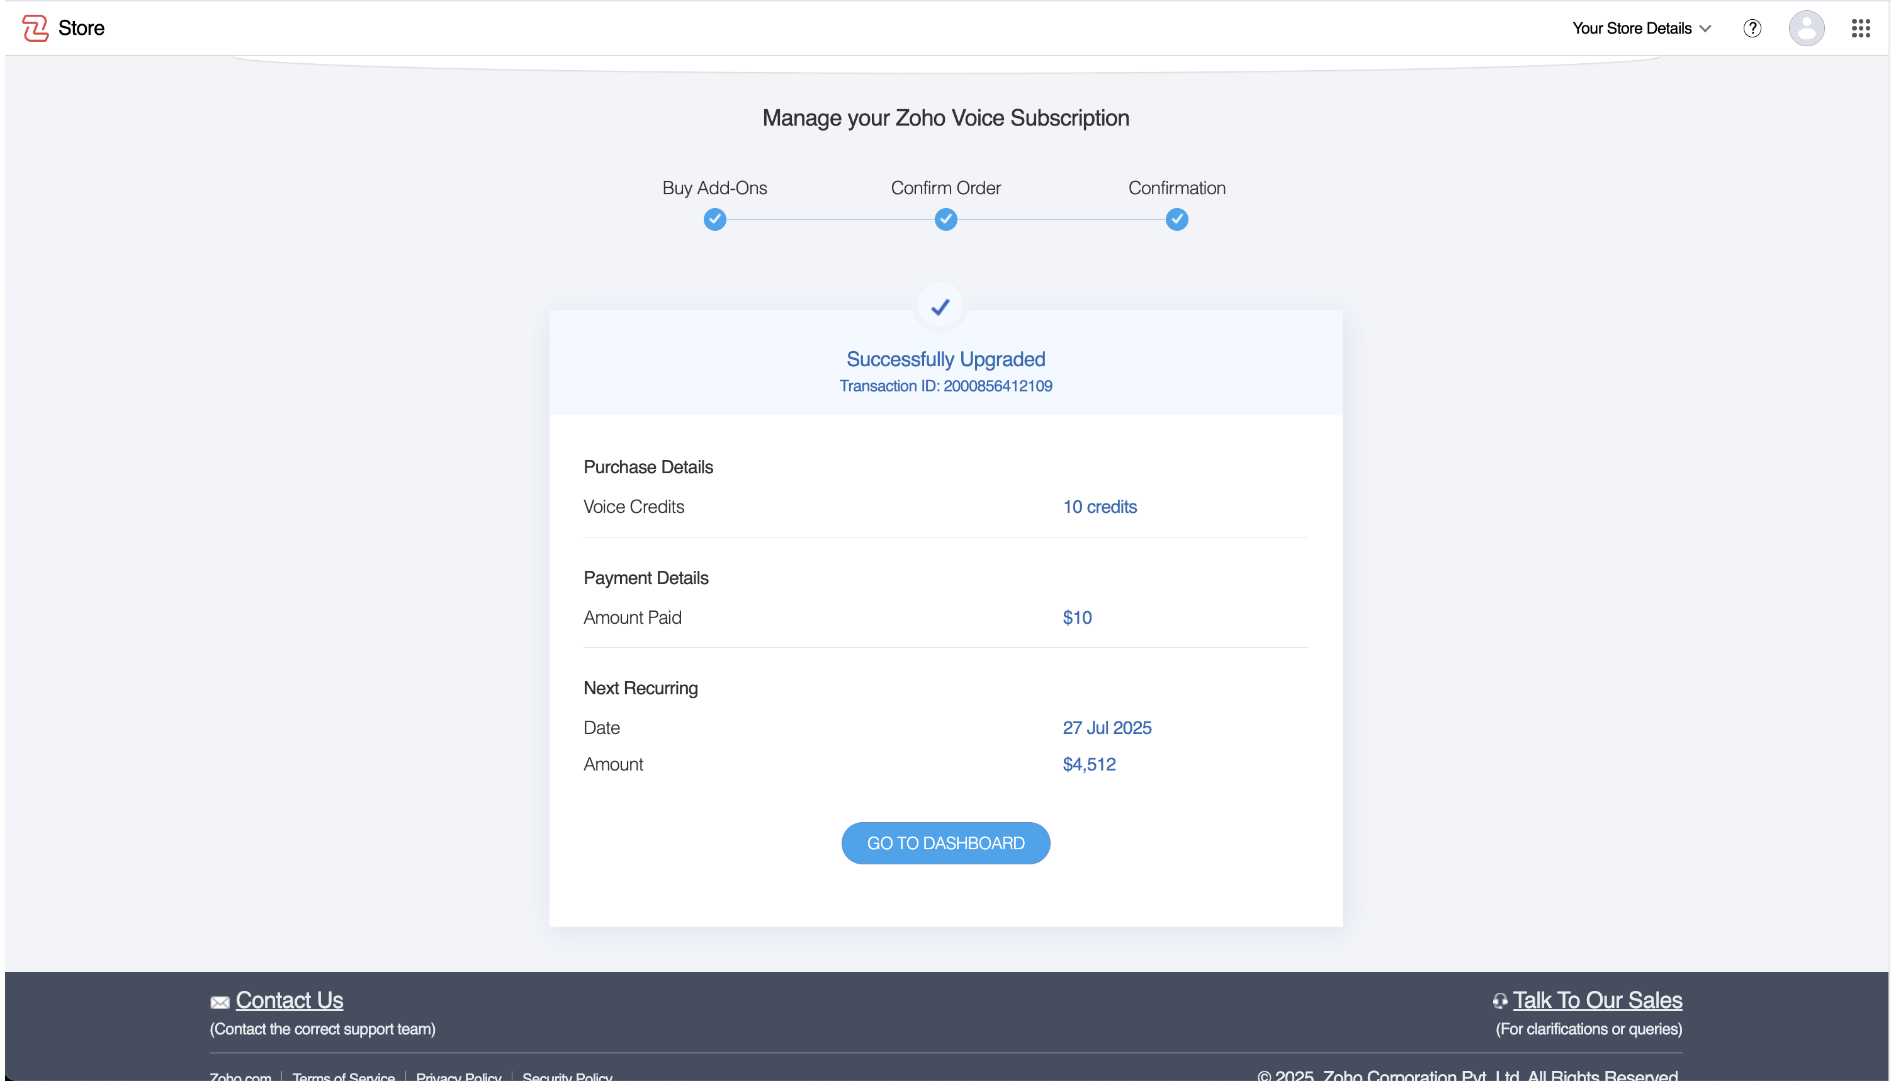This screenshot has width=1894, height=1084.
Task: Click the Transaction ID text
Action: click(x=945, y=386)
